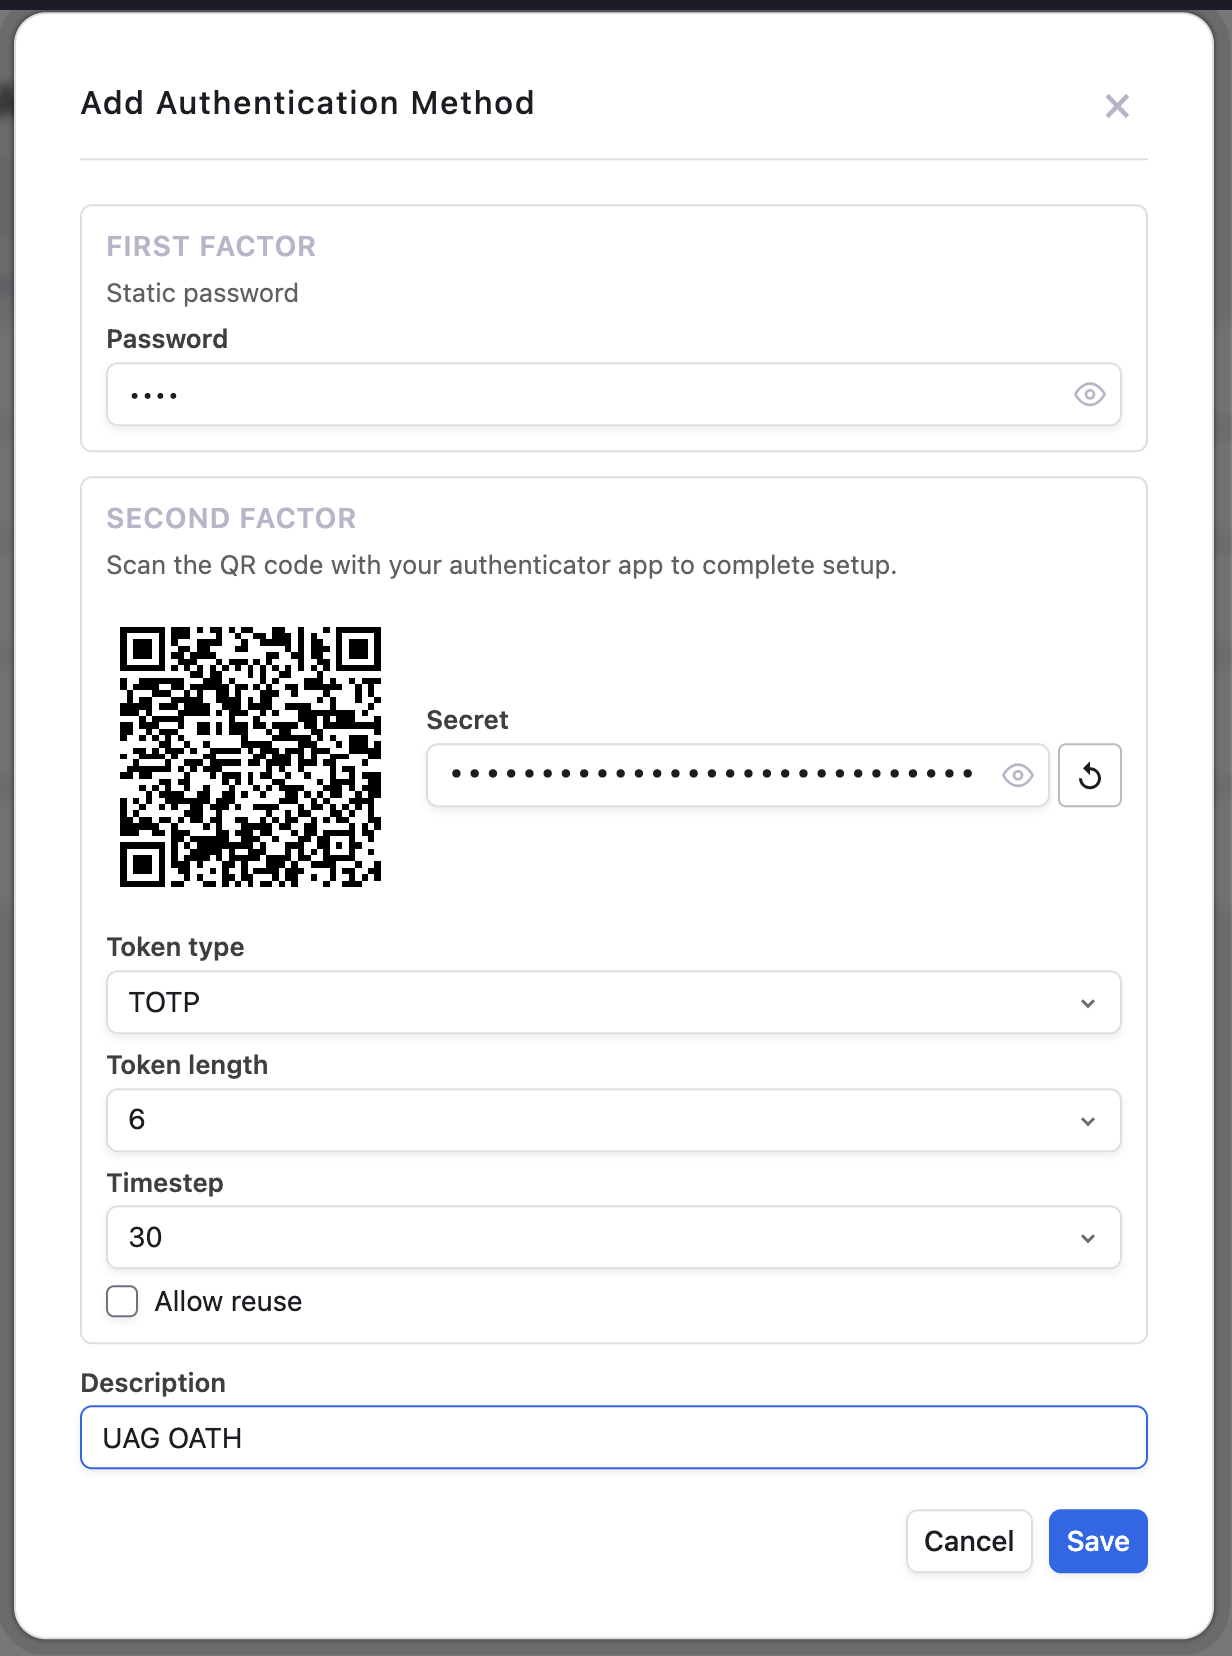Click the Password input field
1232x1656 pixels.
(x=613, y=394)
